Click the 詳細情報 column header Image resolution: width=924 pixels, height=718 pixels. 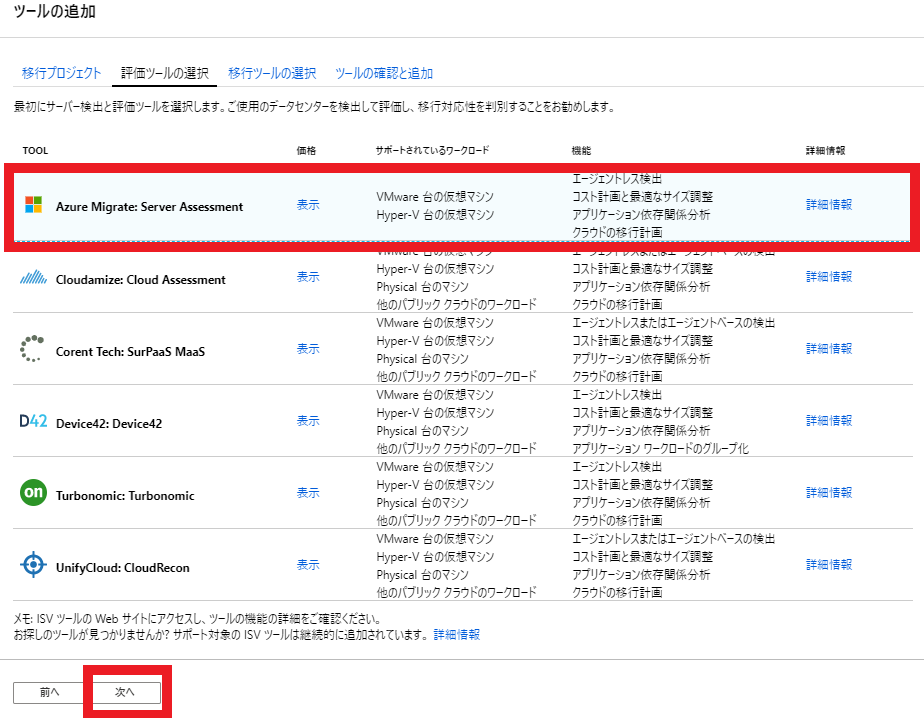(x=826, y=150)
